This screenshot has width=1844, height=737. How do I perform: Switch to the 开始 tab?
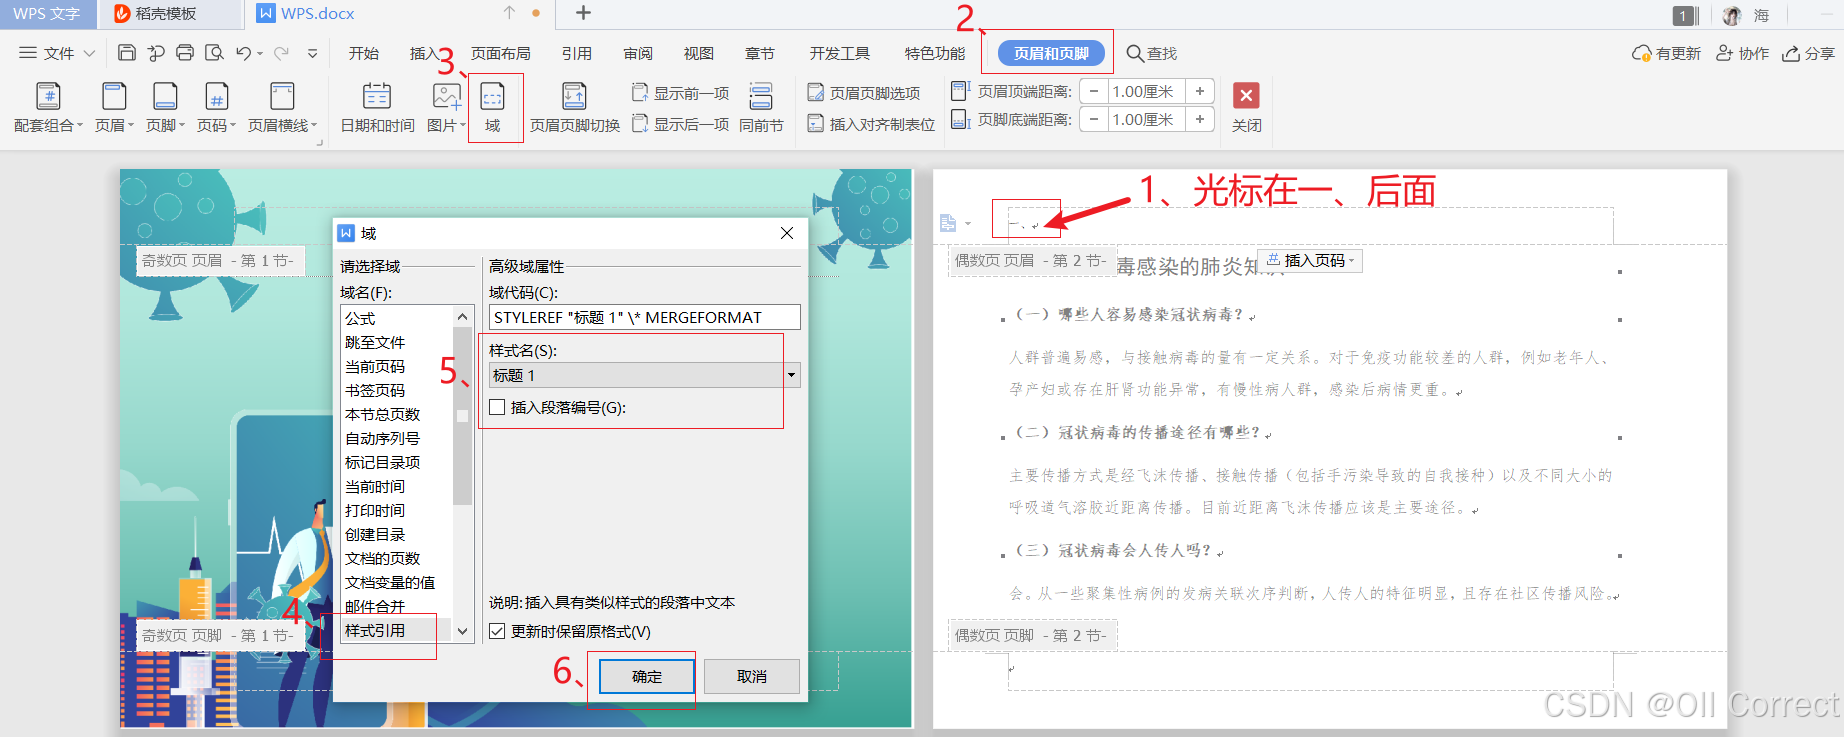pyautogui.click(x=364, y=53)
